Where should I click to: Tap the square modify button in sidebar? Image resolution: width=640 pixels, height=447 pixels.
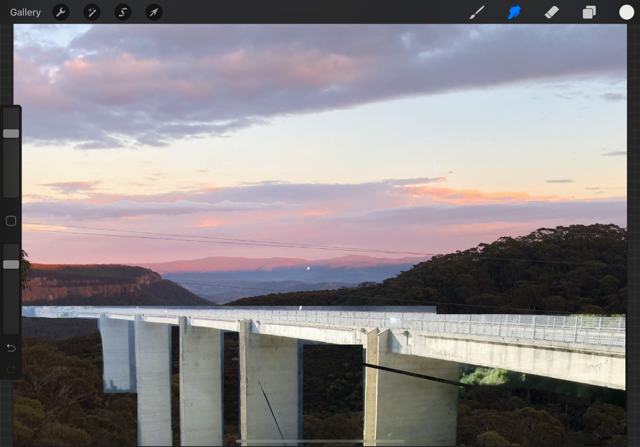11,221
